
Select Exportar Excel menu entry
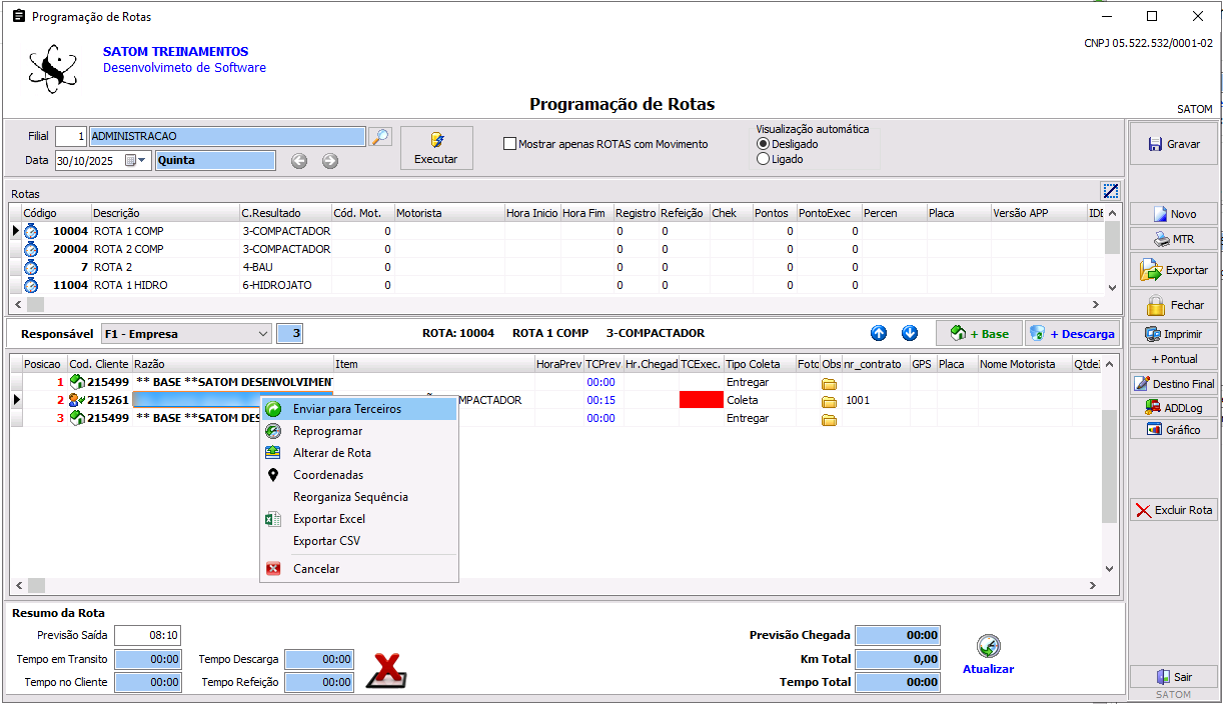point(328,519)
